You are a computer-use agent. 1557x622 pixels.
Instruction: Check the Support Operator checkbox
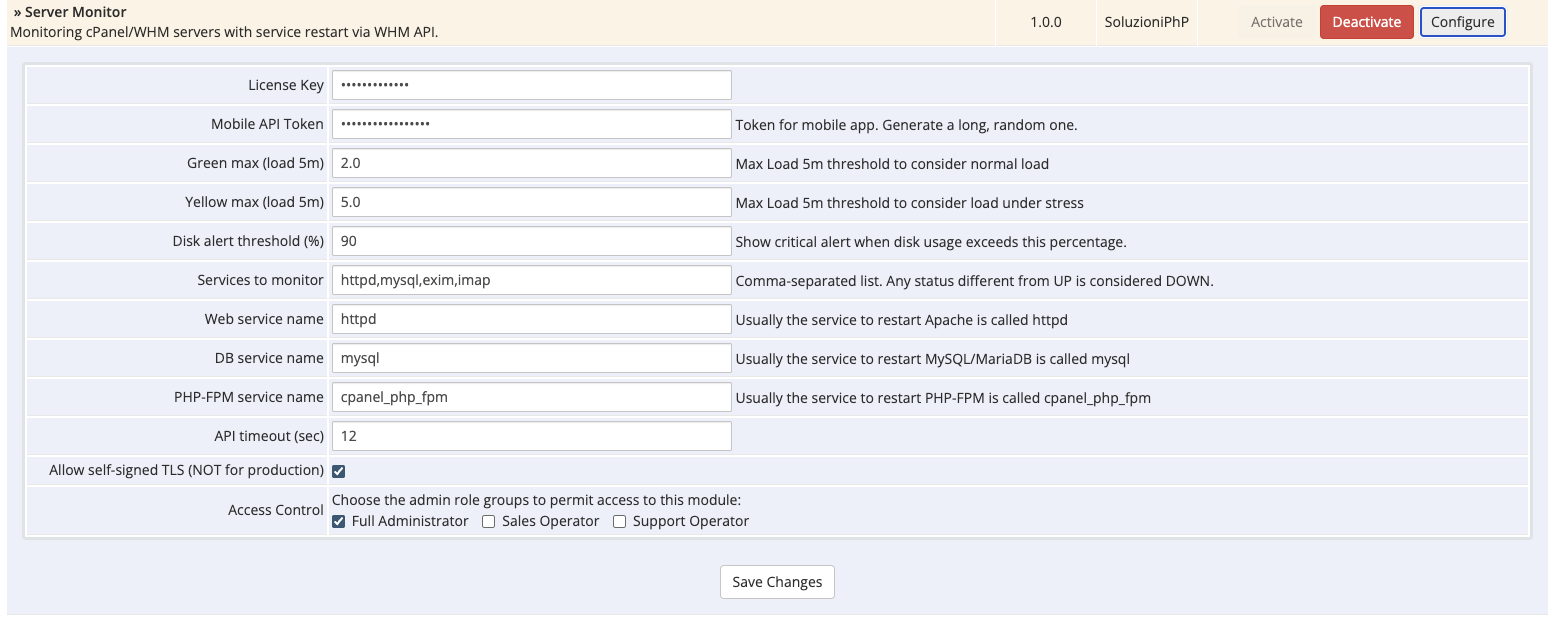pyautogui.click(x=620, y=521)
